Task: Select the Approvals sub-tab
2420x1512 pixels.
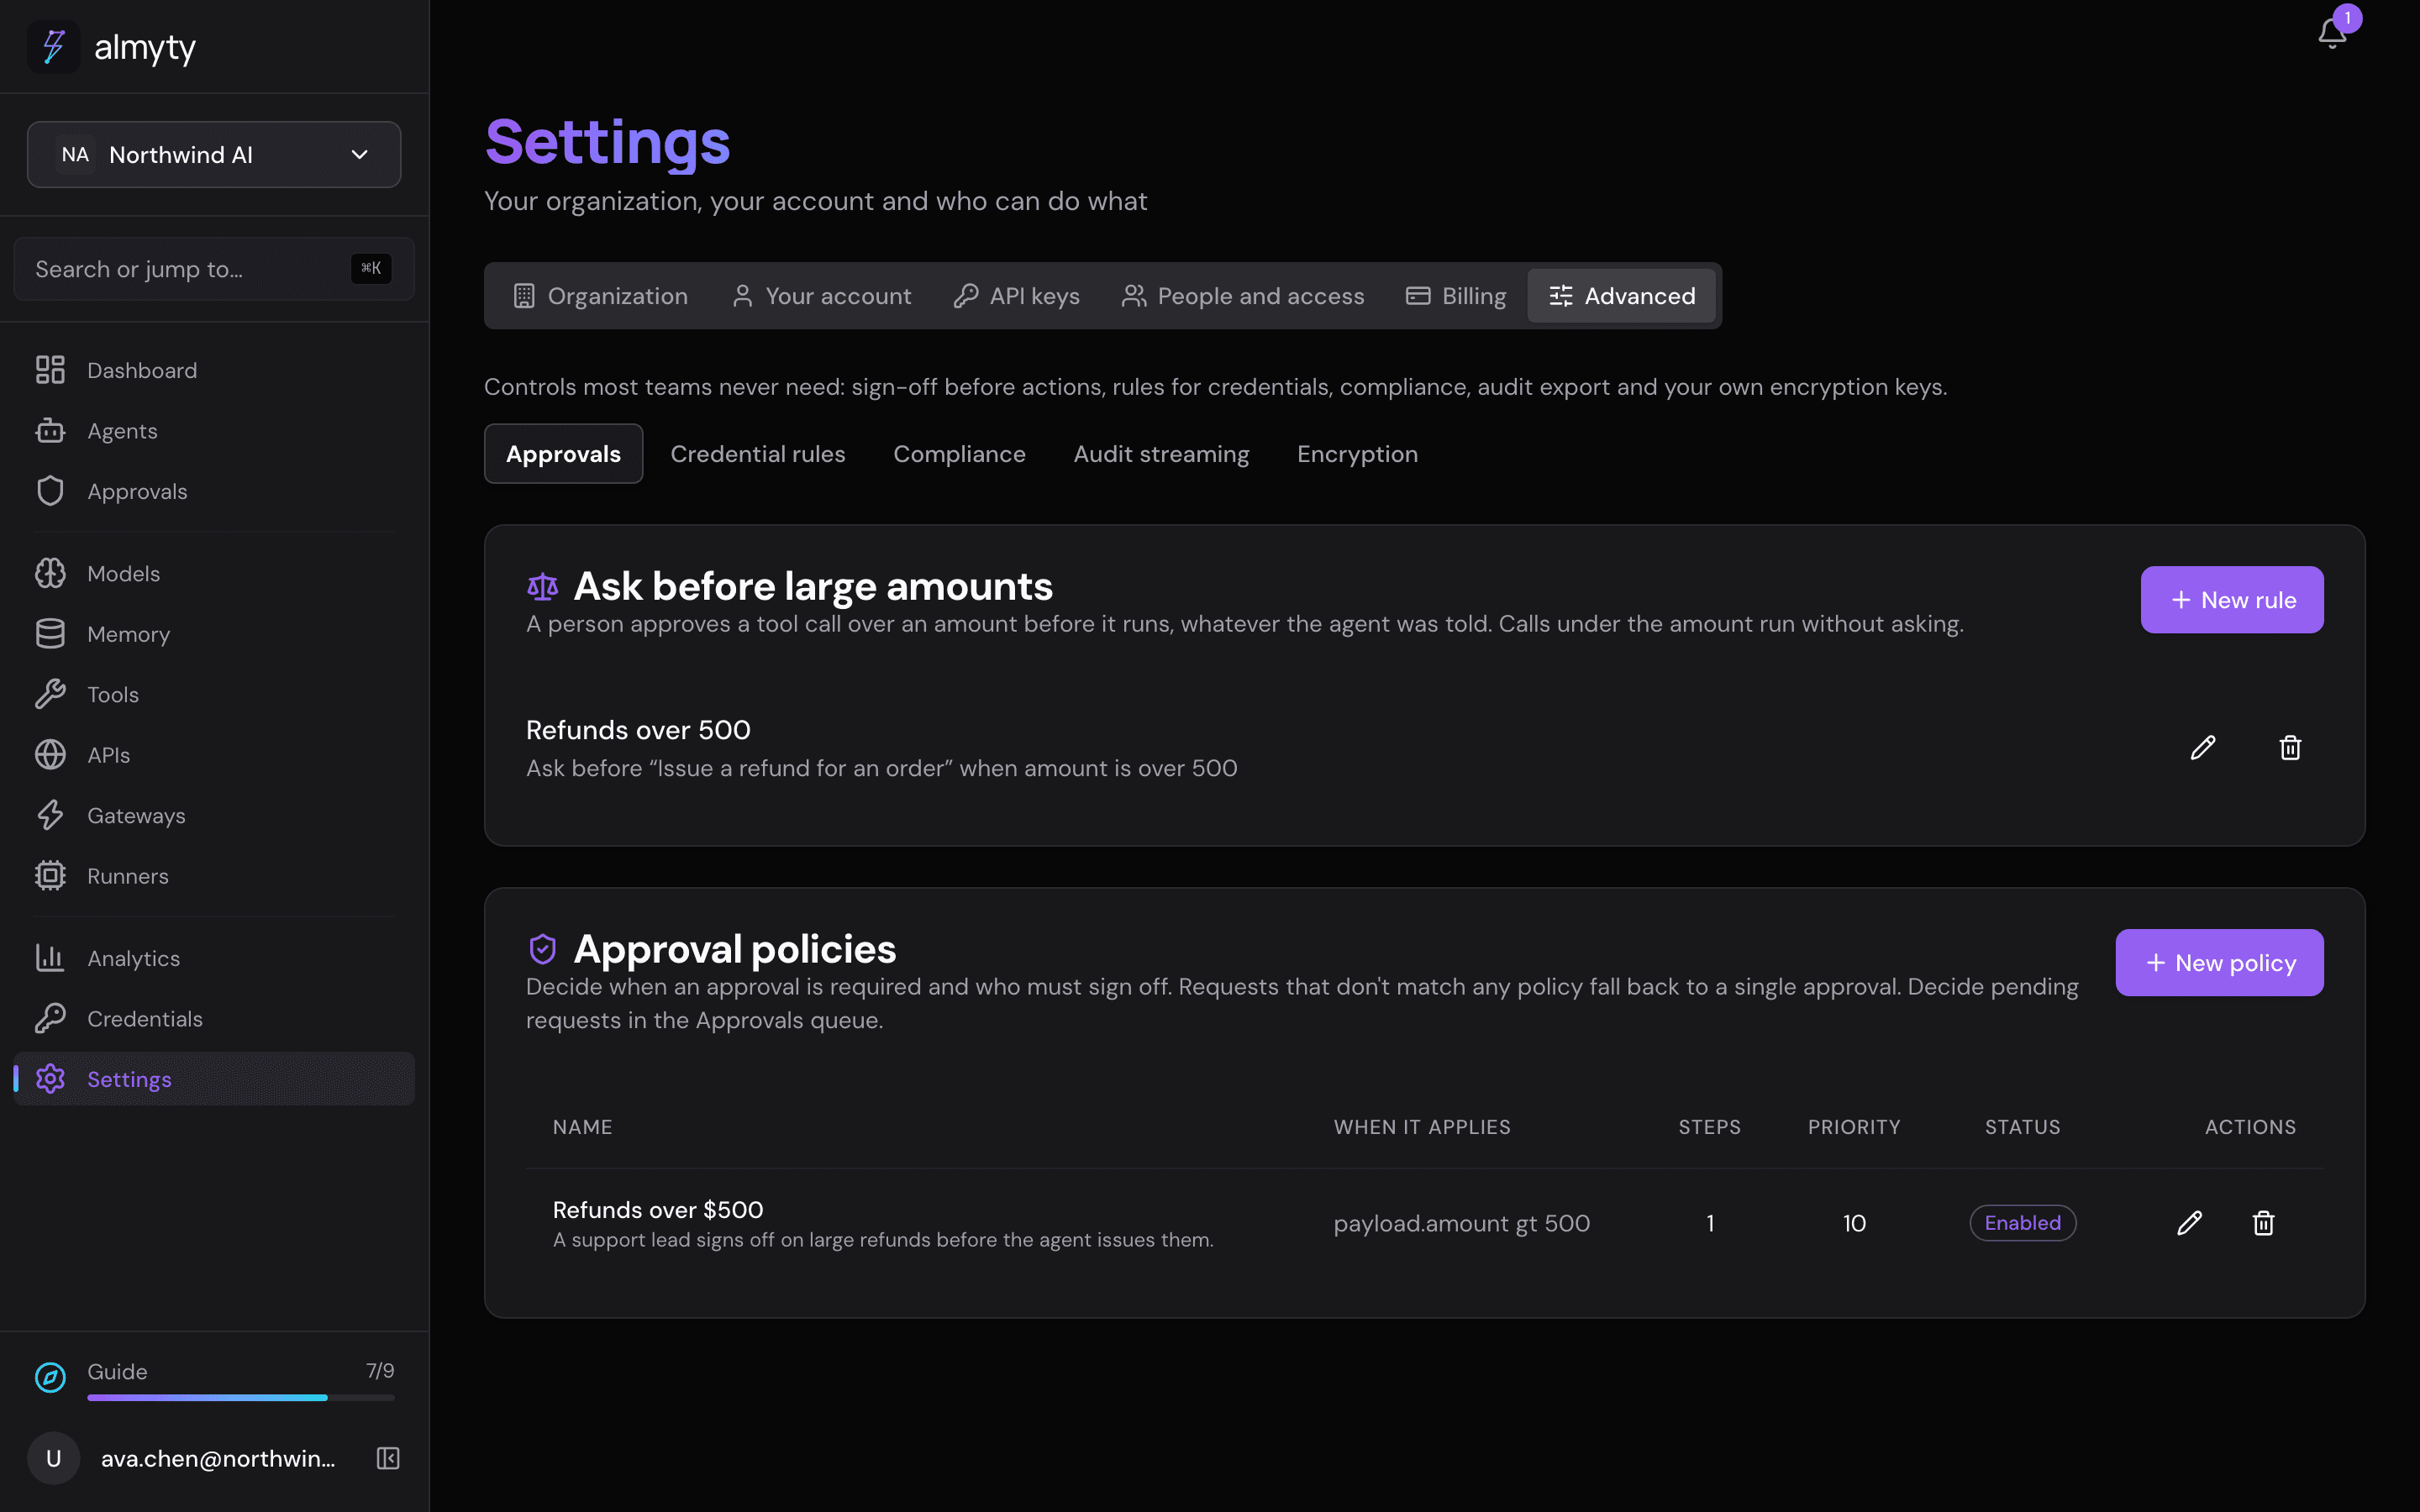Action: (x=563, y=454)
